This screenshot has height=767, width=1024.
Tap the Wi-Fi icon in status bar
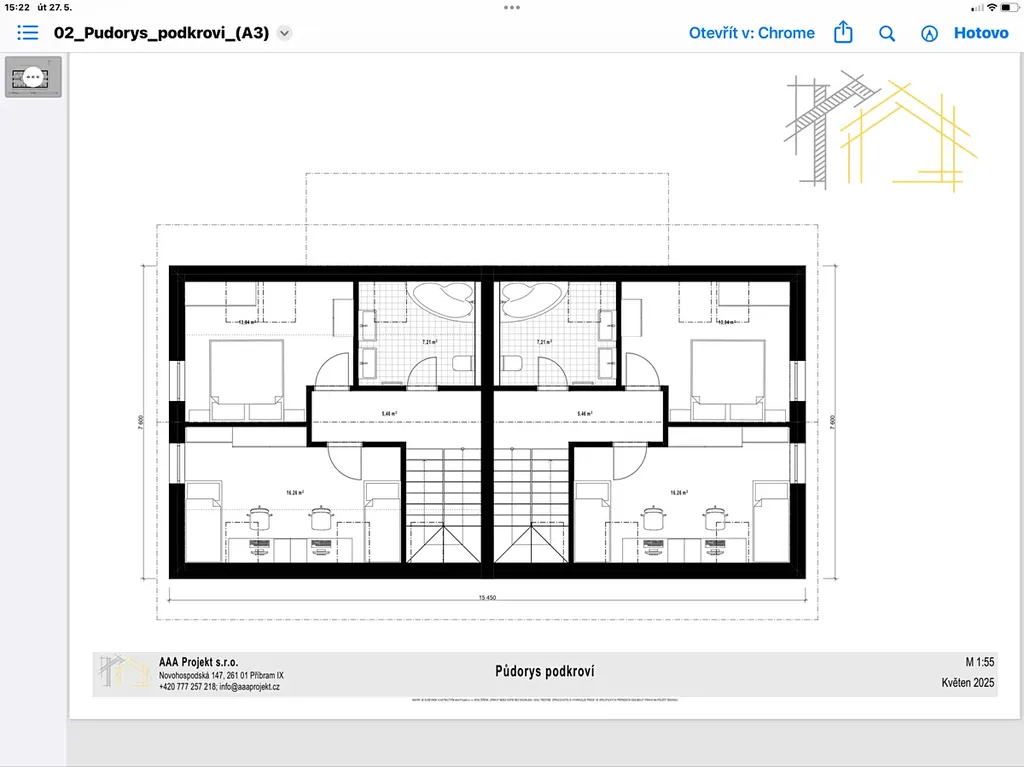[991, 7]
